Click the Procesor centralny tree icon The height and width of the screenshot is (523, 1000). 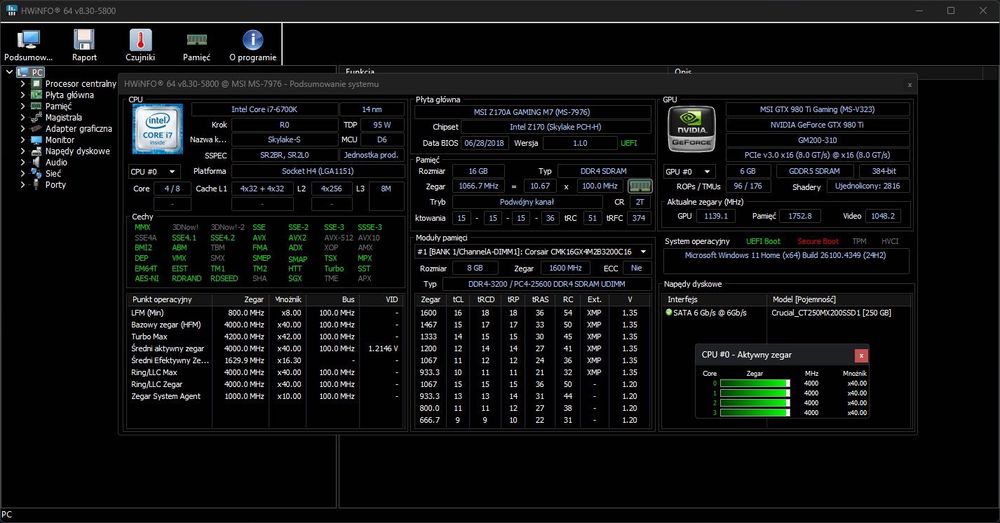pos(36,84)
